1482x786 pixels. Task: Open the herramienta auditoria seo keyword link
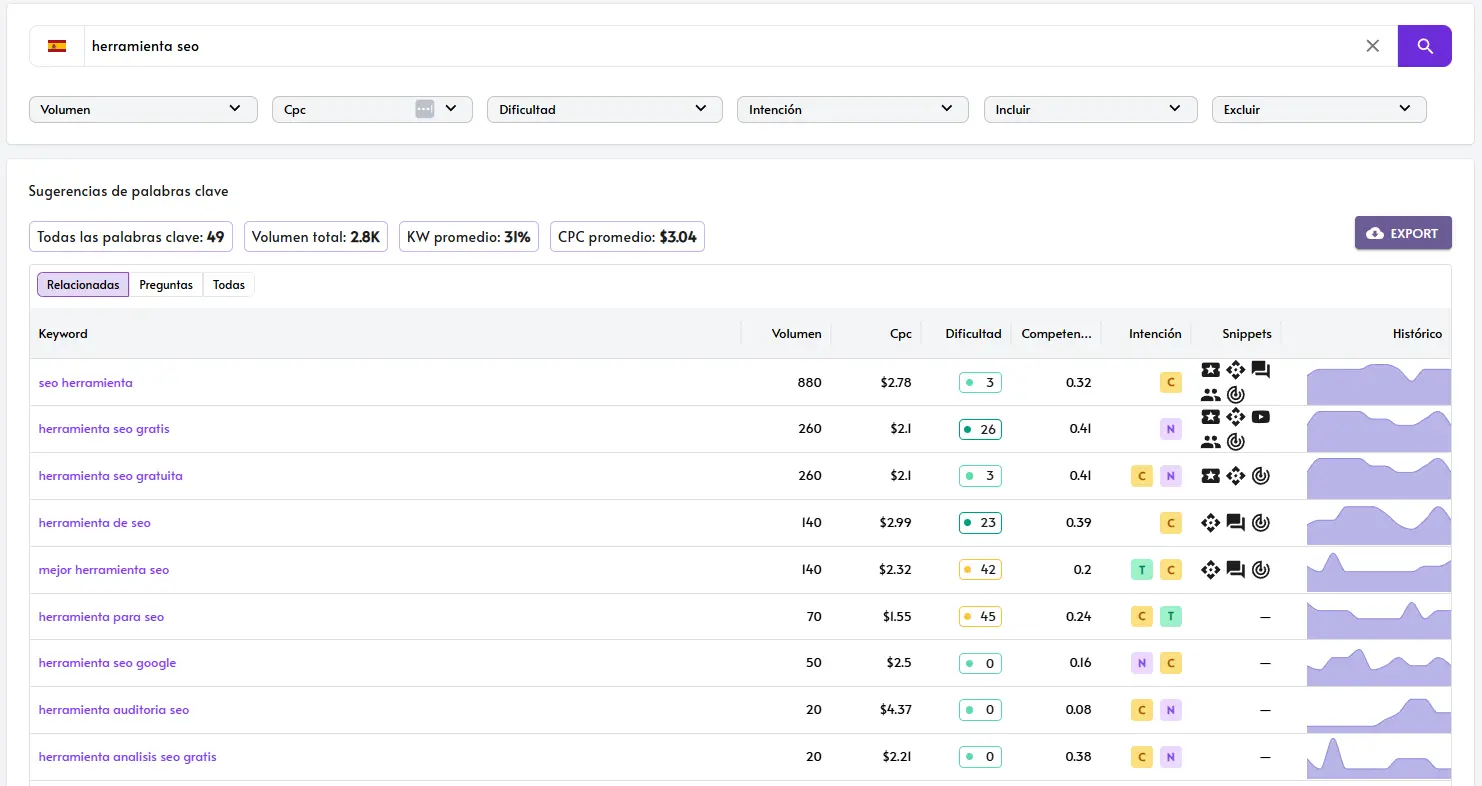pyautogui.click(x=114, y=710)
